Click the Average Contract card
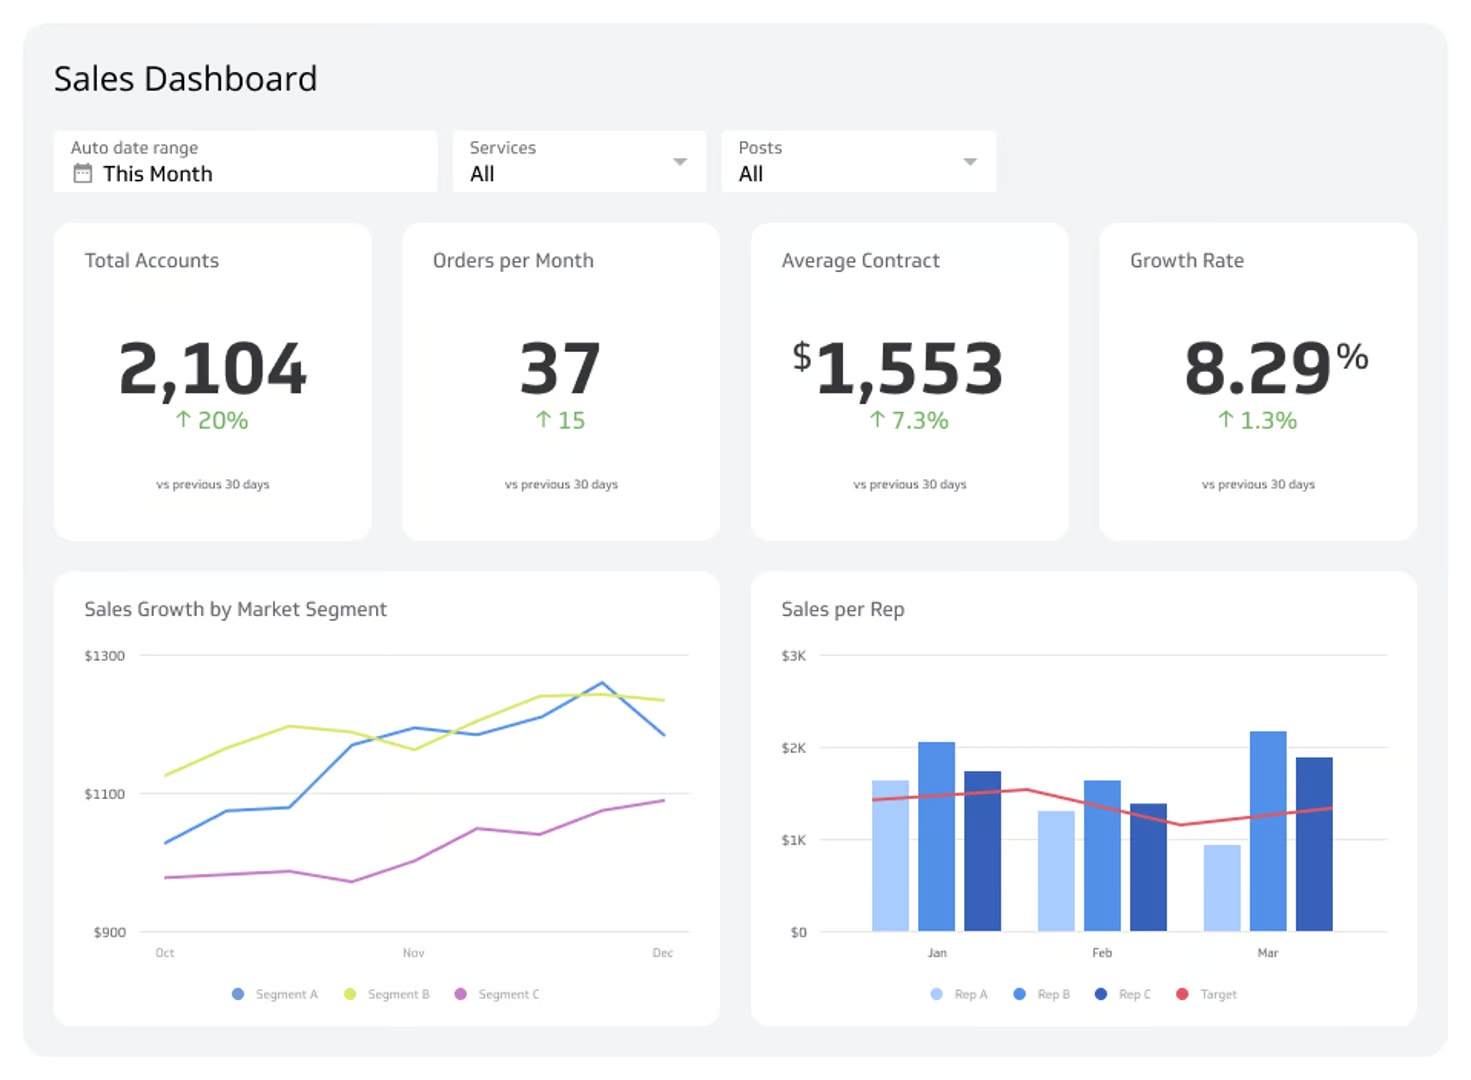The image size is (1471, 1080). [x=909, y=382]
